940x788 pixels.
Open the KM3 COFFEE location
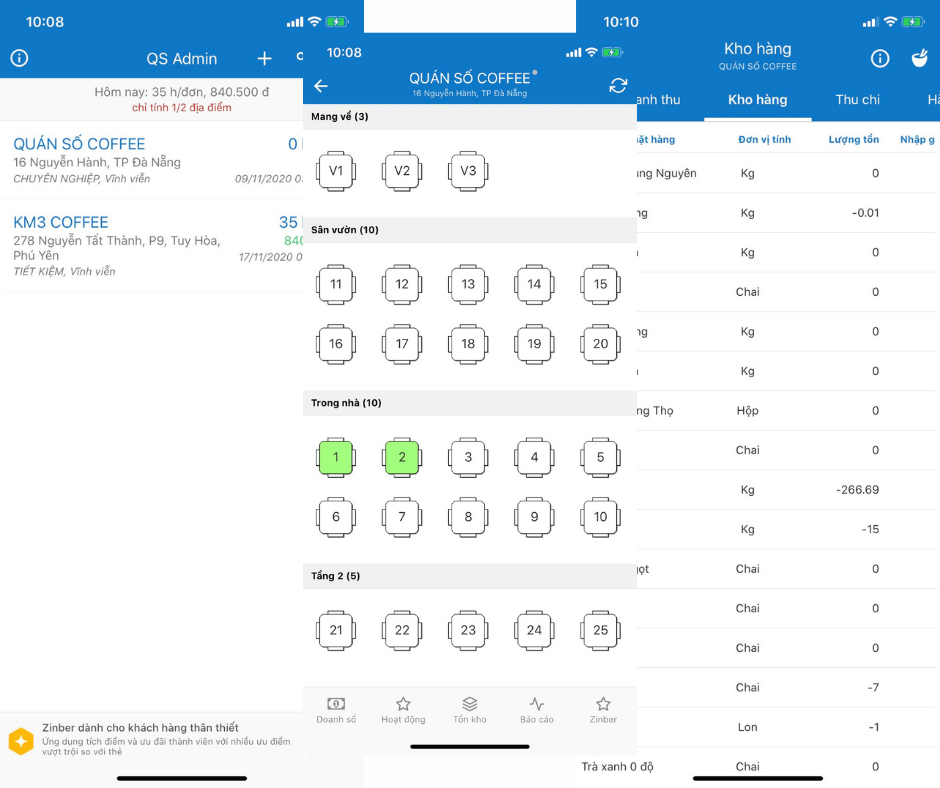(x=153, y=245)
